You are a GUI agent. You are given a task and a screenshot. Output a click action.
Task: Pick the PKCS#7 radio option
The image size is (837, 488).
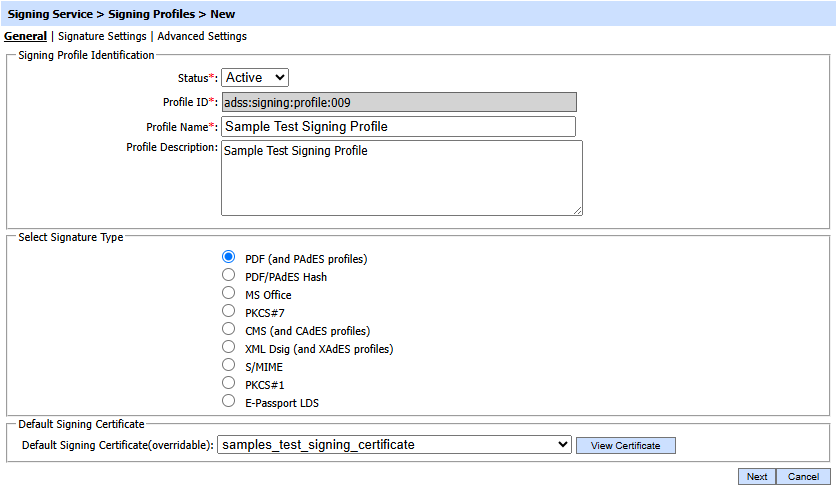[228, 311]
